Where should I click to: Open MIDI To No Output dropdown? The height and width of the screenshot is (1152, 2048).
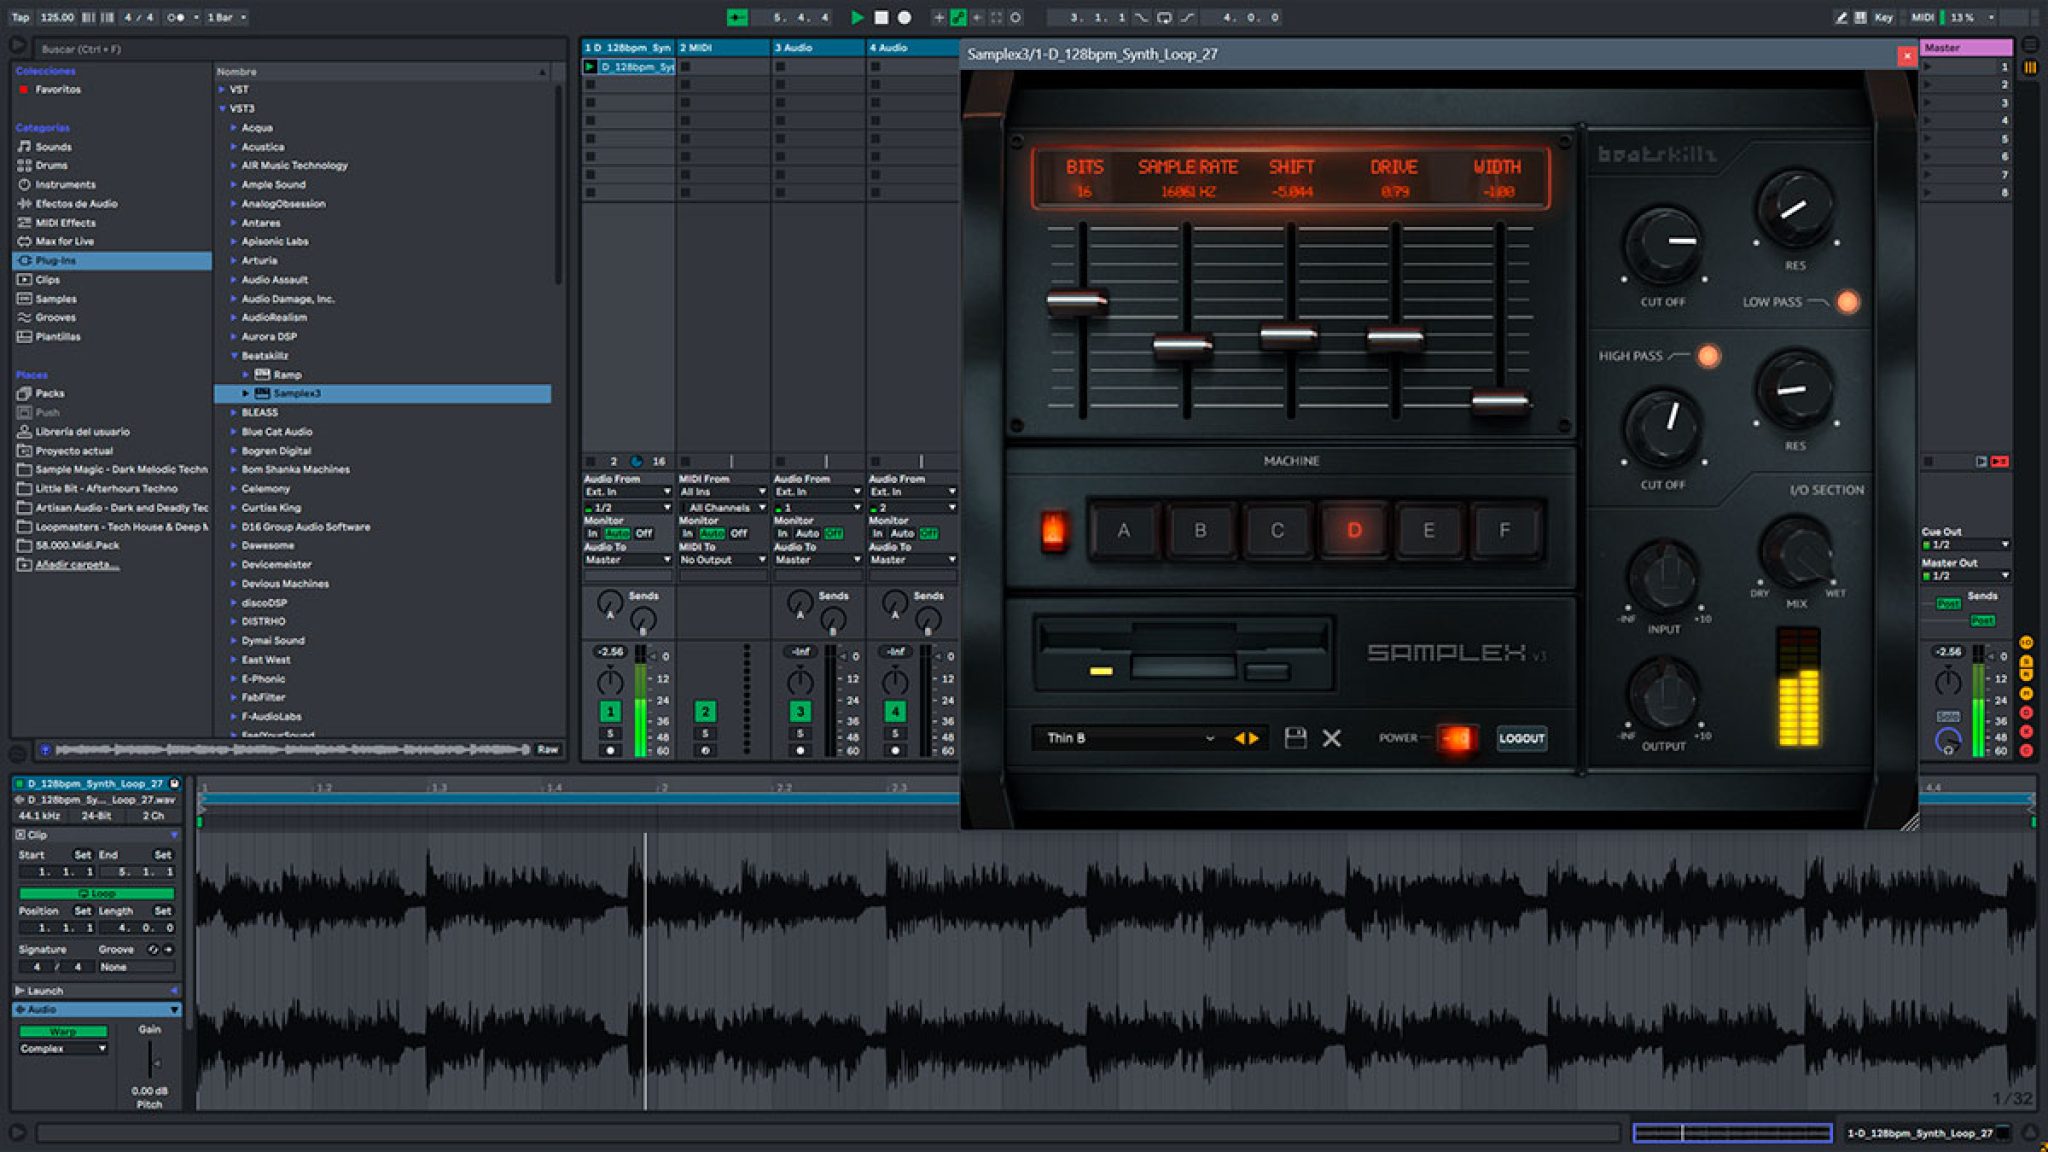click(x=722, y=559)
